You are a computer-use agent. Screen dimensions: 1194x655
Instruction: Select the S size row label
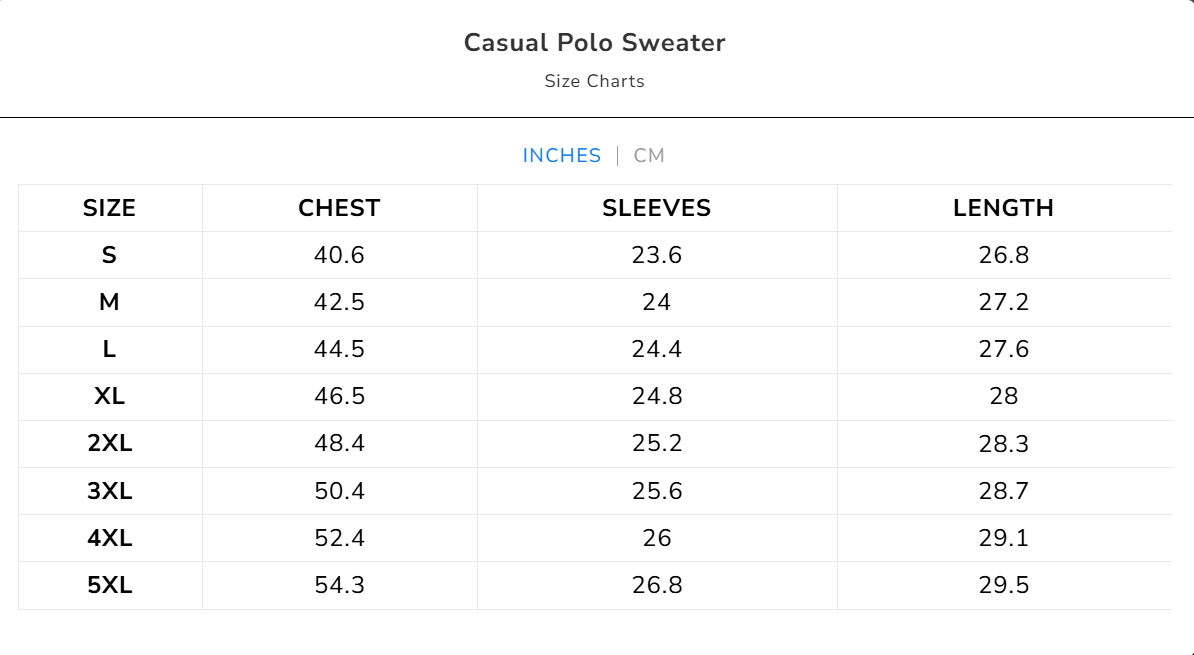(x=109, y=255)
